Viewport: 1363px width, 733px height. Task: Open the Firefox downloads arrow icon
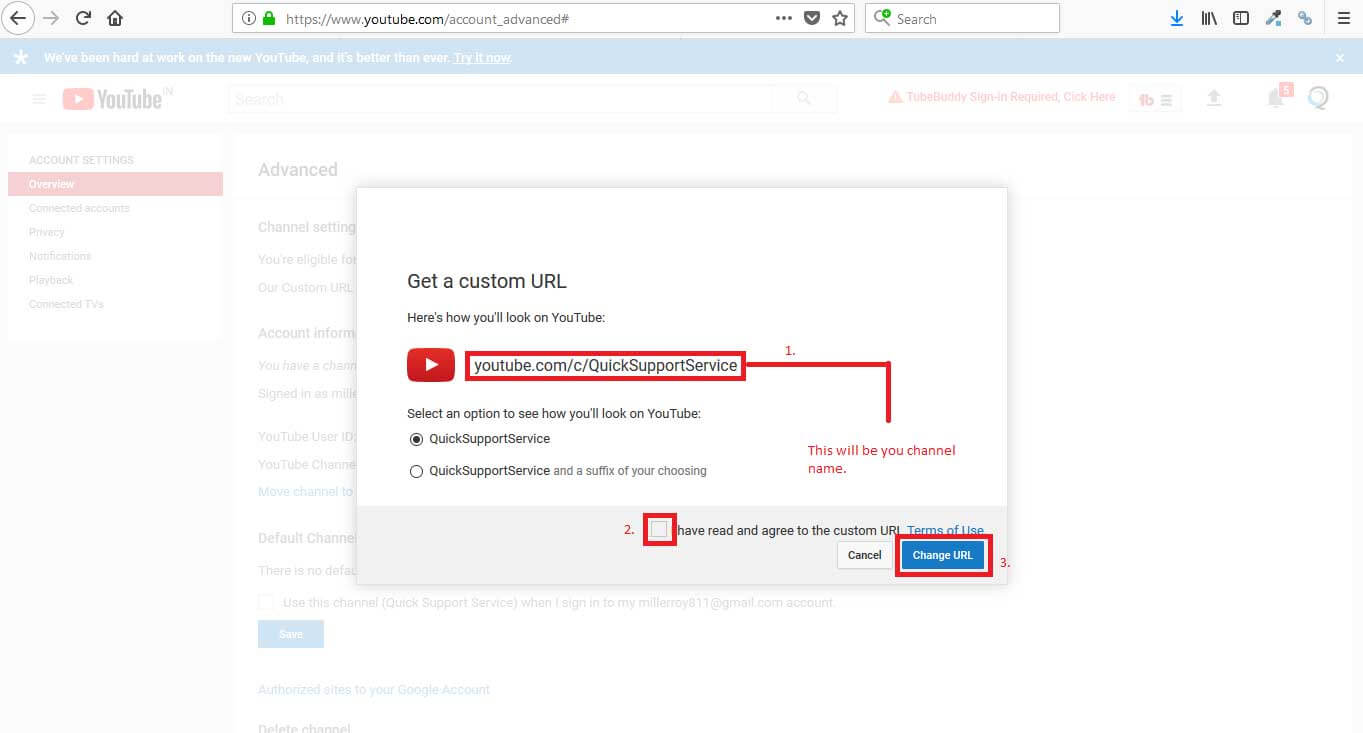[x=1177, y=17]
